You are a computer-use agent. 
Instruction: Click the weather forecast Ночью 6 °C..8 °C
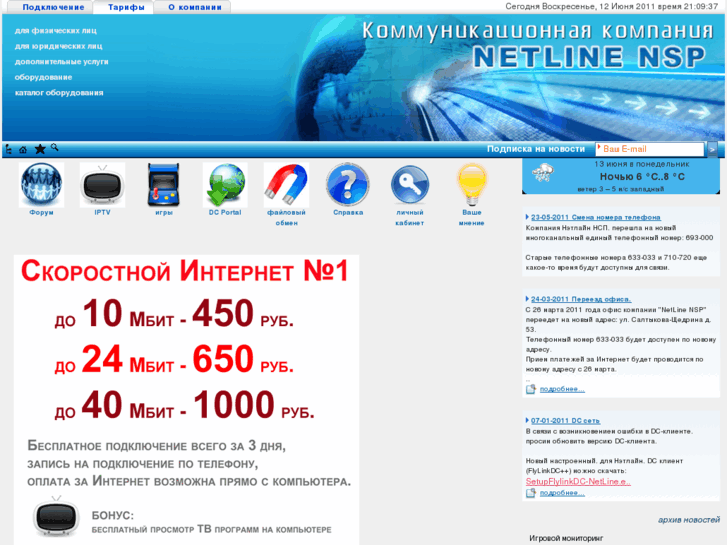(642, 177)
